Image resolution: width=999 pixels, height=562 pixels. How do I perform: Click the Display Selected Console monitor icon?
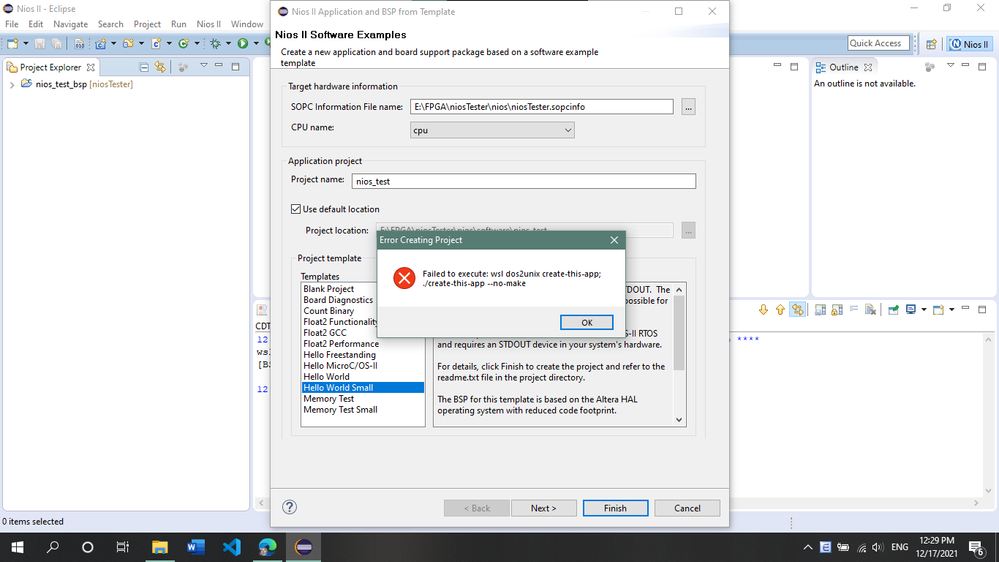point(911,310)
